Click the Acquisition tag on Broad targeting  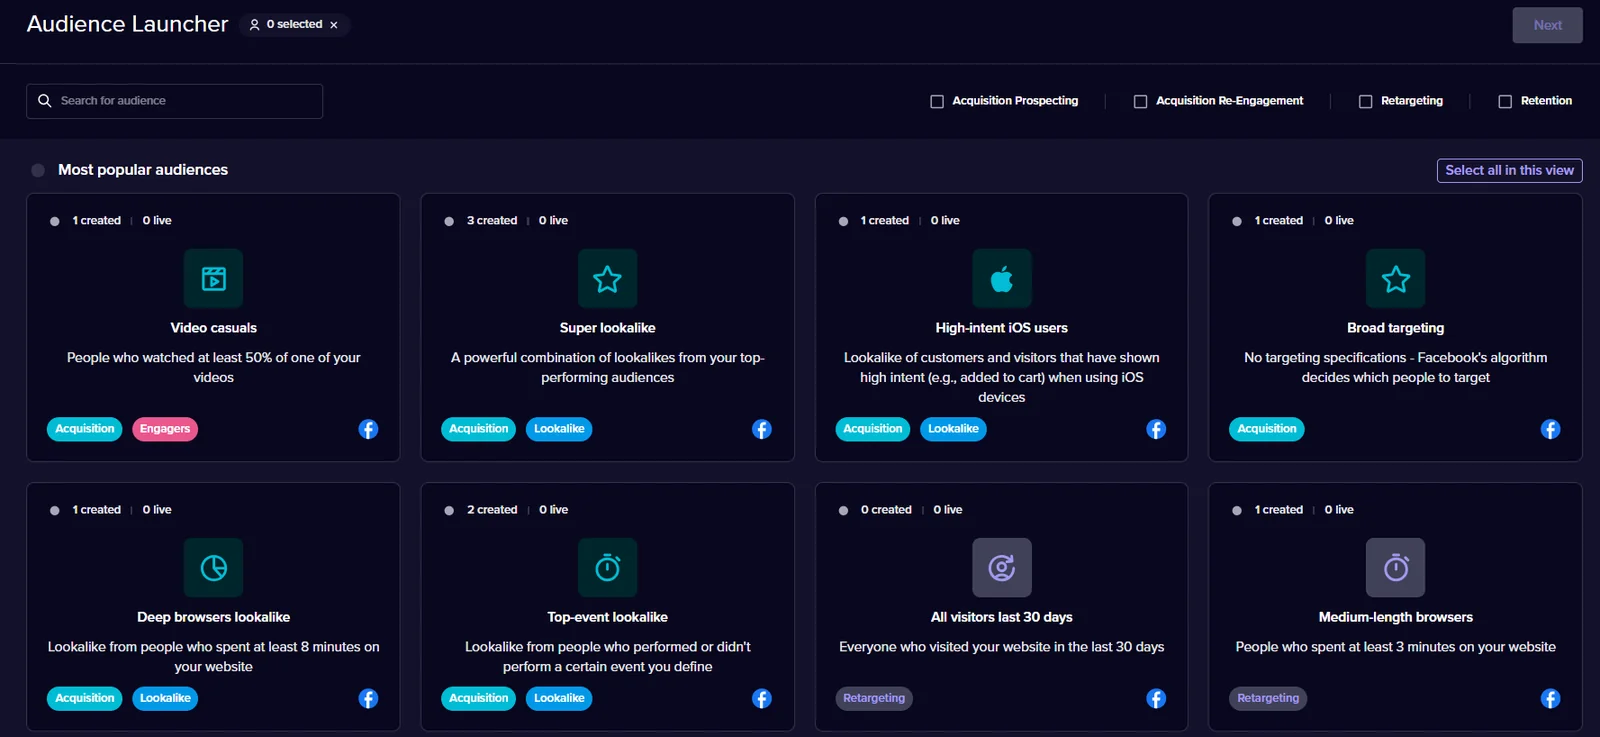click(1267, 429)
